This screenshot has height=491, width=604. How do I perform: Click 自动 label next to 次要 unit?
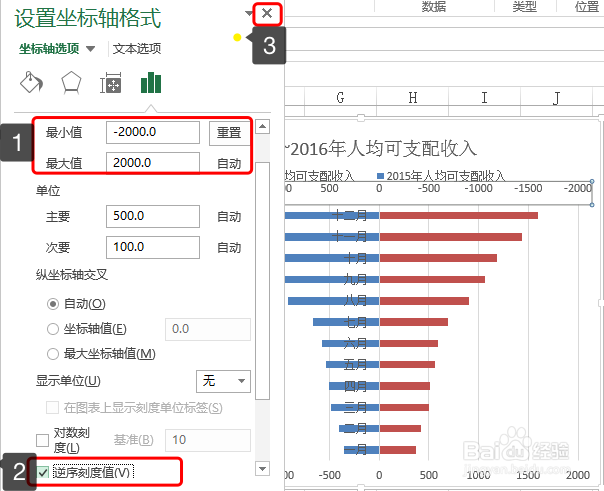[229, 248]
